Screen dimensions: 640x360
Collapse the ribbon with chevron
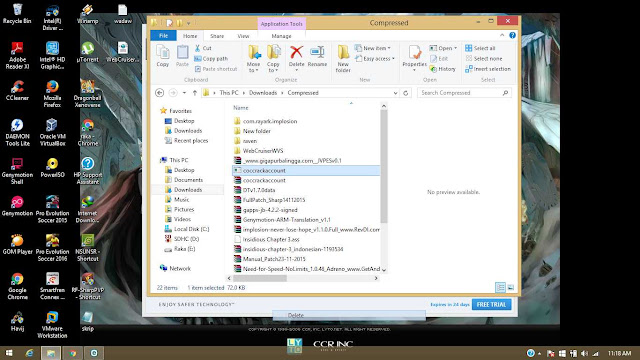(x=502, y=36)
